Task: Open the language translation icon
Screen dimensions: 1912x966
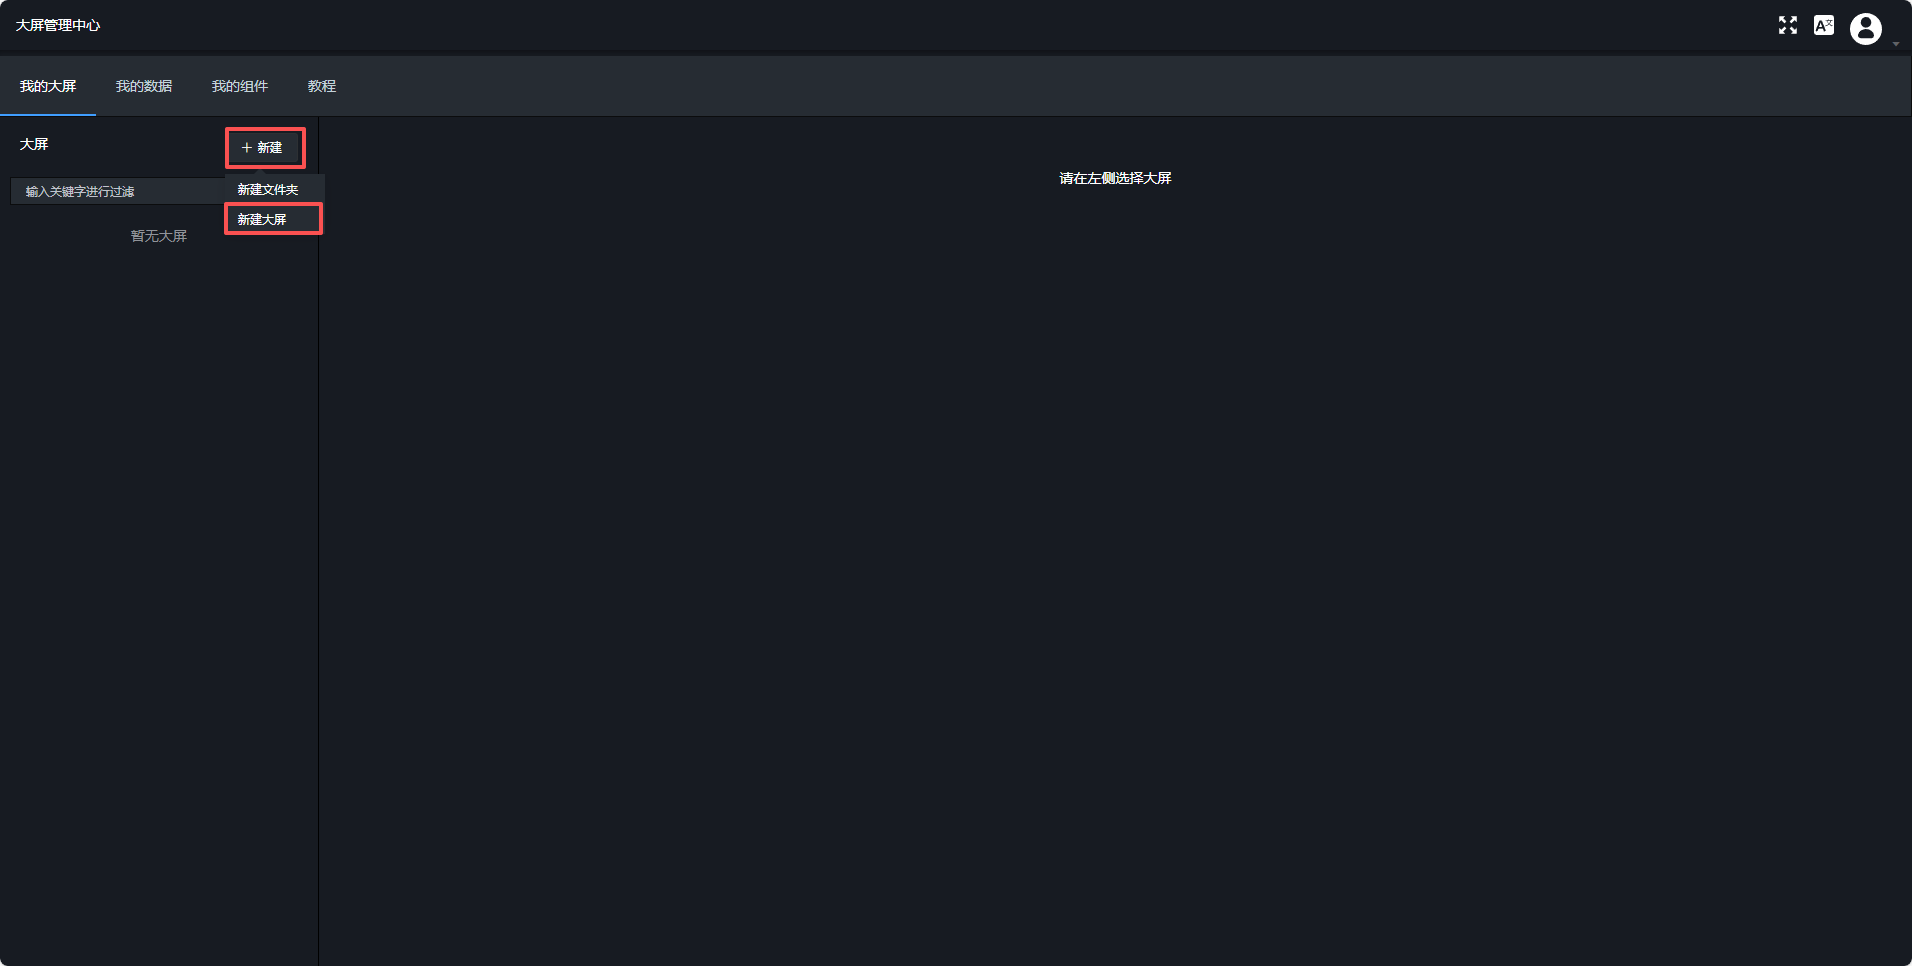Action: pyautogui.click(x=1824, y=25)
